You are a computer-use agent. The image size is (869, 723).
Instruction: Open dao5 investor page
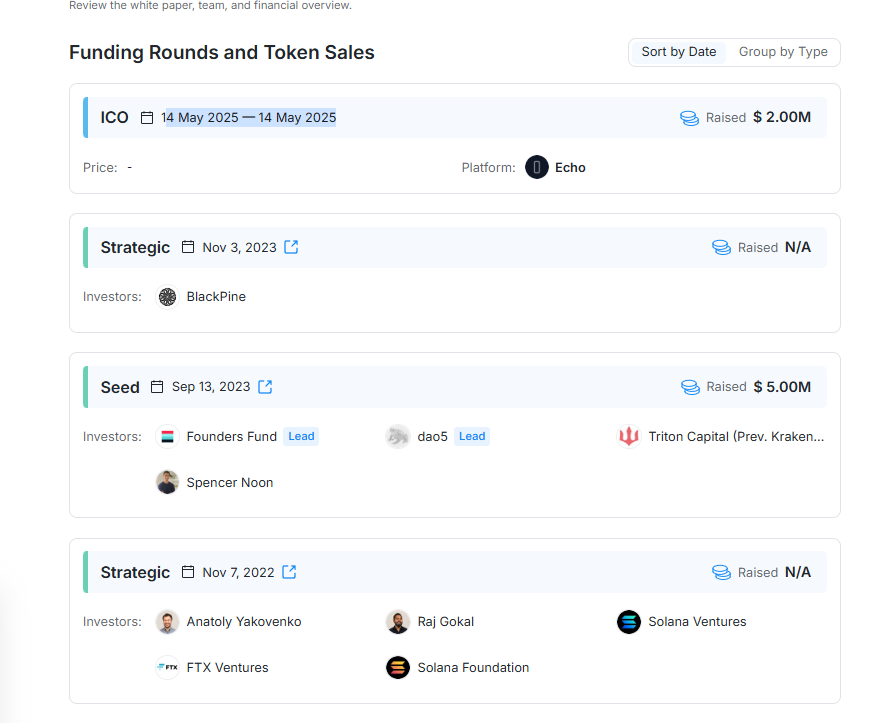click(432, 437)
